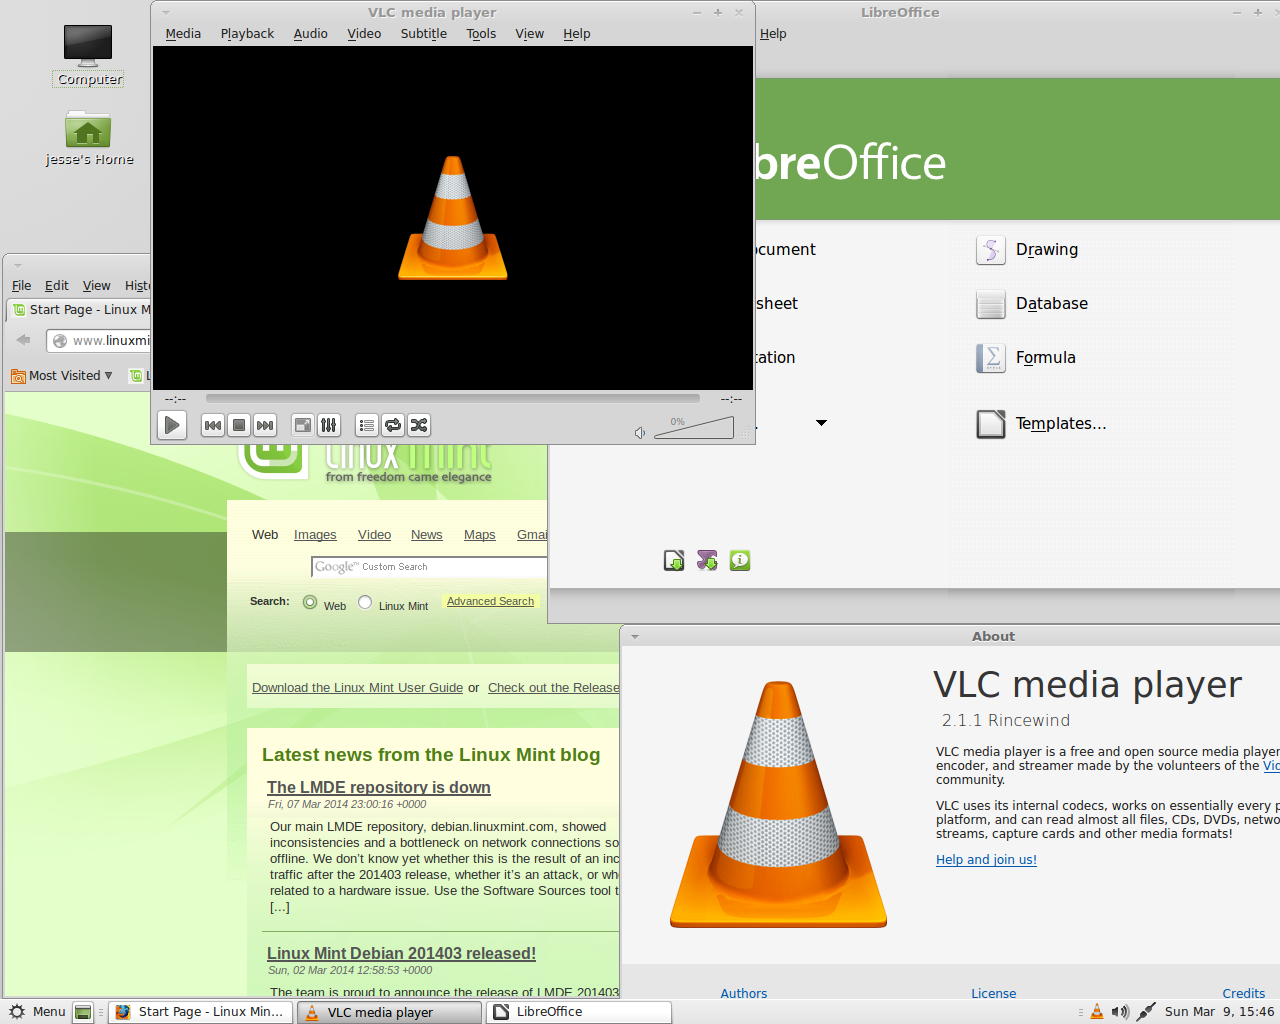This screenshot has height=1024, width=1280.
Task: Go back in the Firefox browser
Action: pos(24,340)
